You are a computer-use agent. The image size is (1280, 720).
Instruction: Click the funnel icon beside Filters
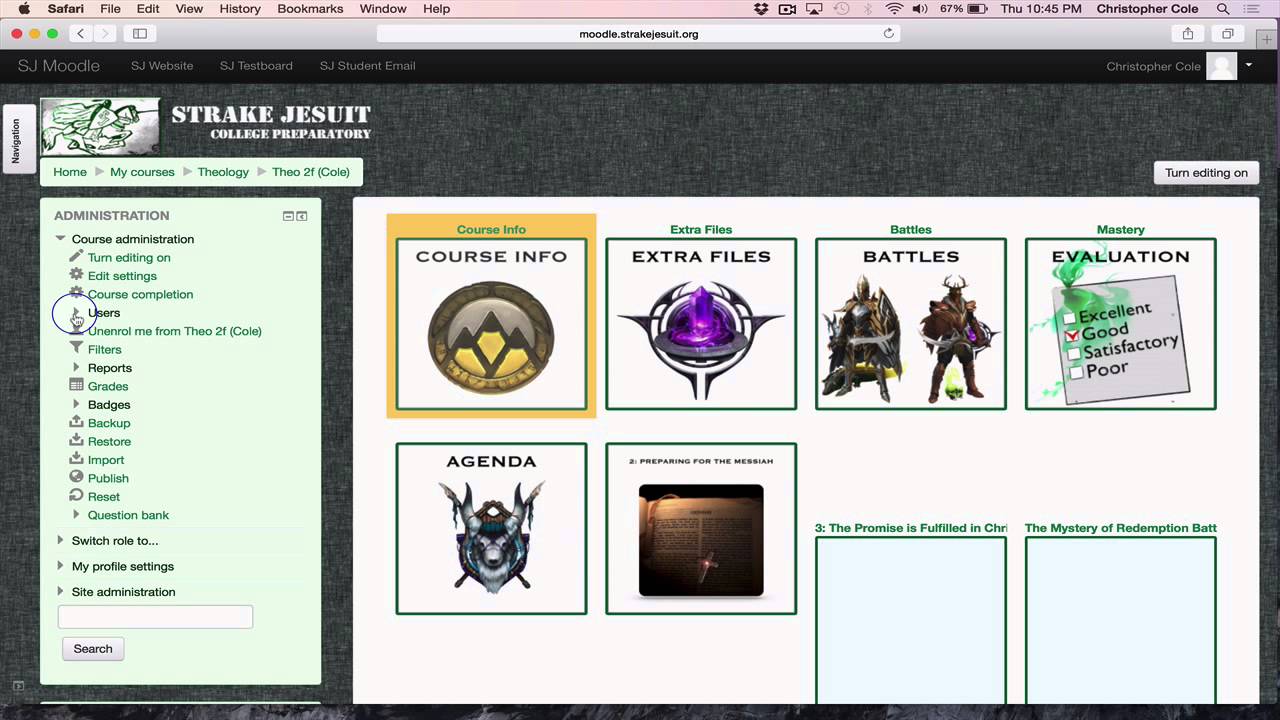coord(76,349)
